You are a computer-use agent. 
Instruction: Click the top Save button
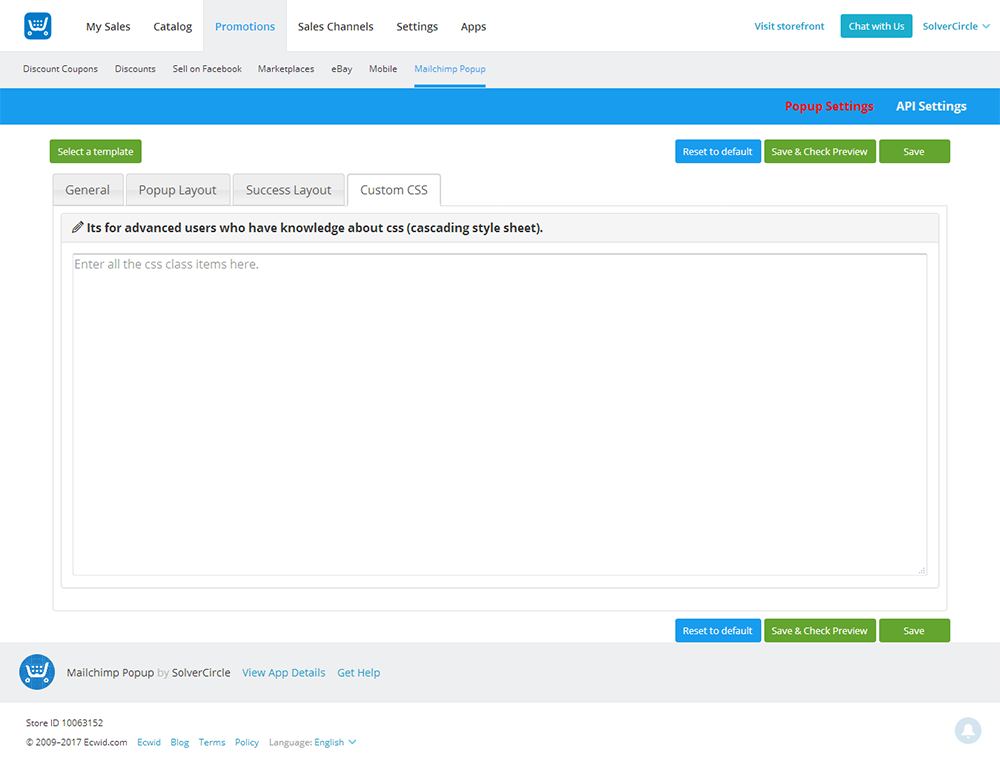(x=914, y=151)
